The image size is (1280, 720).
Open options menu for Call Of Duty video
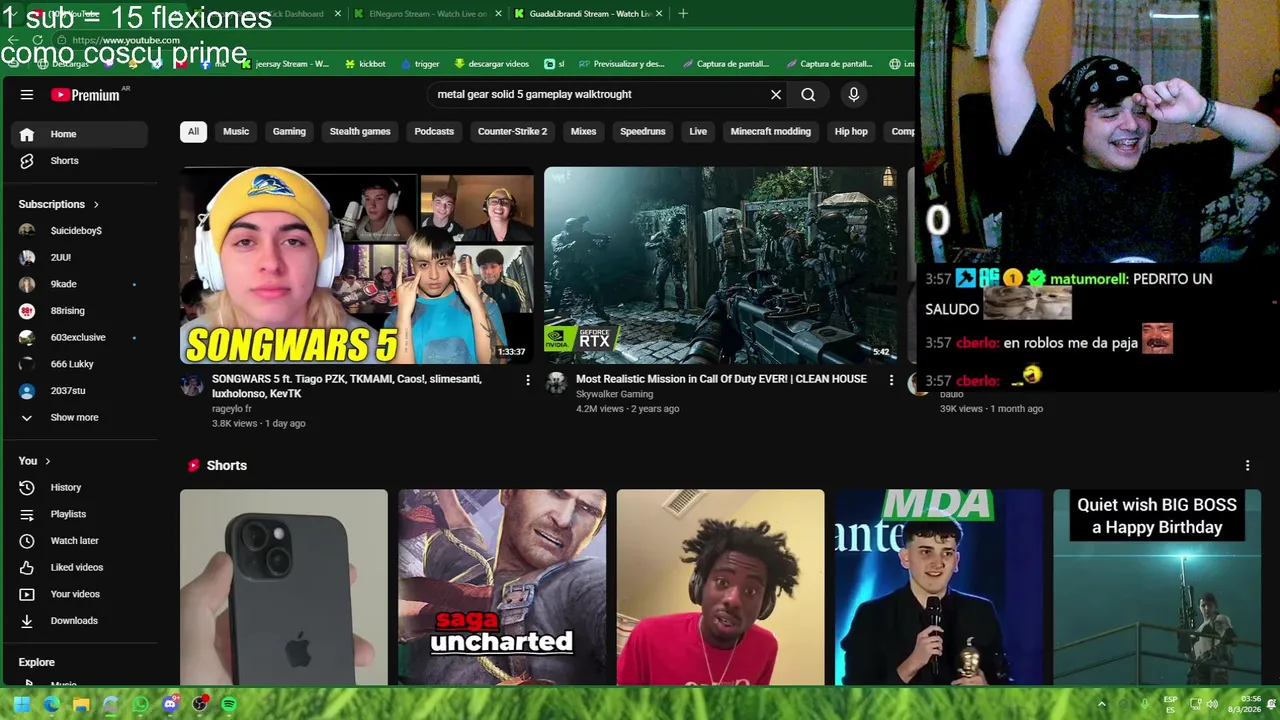point(891,380)
